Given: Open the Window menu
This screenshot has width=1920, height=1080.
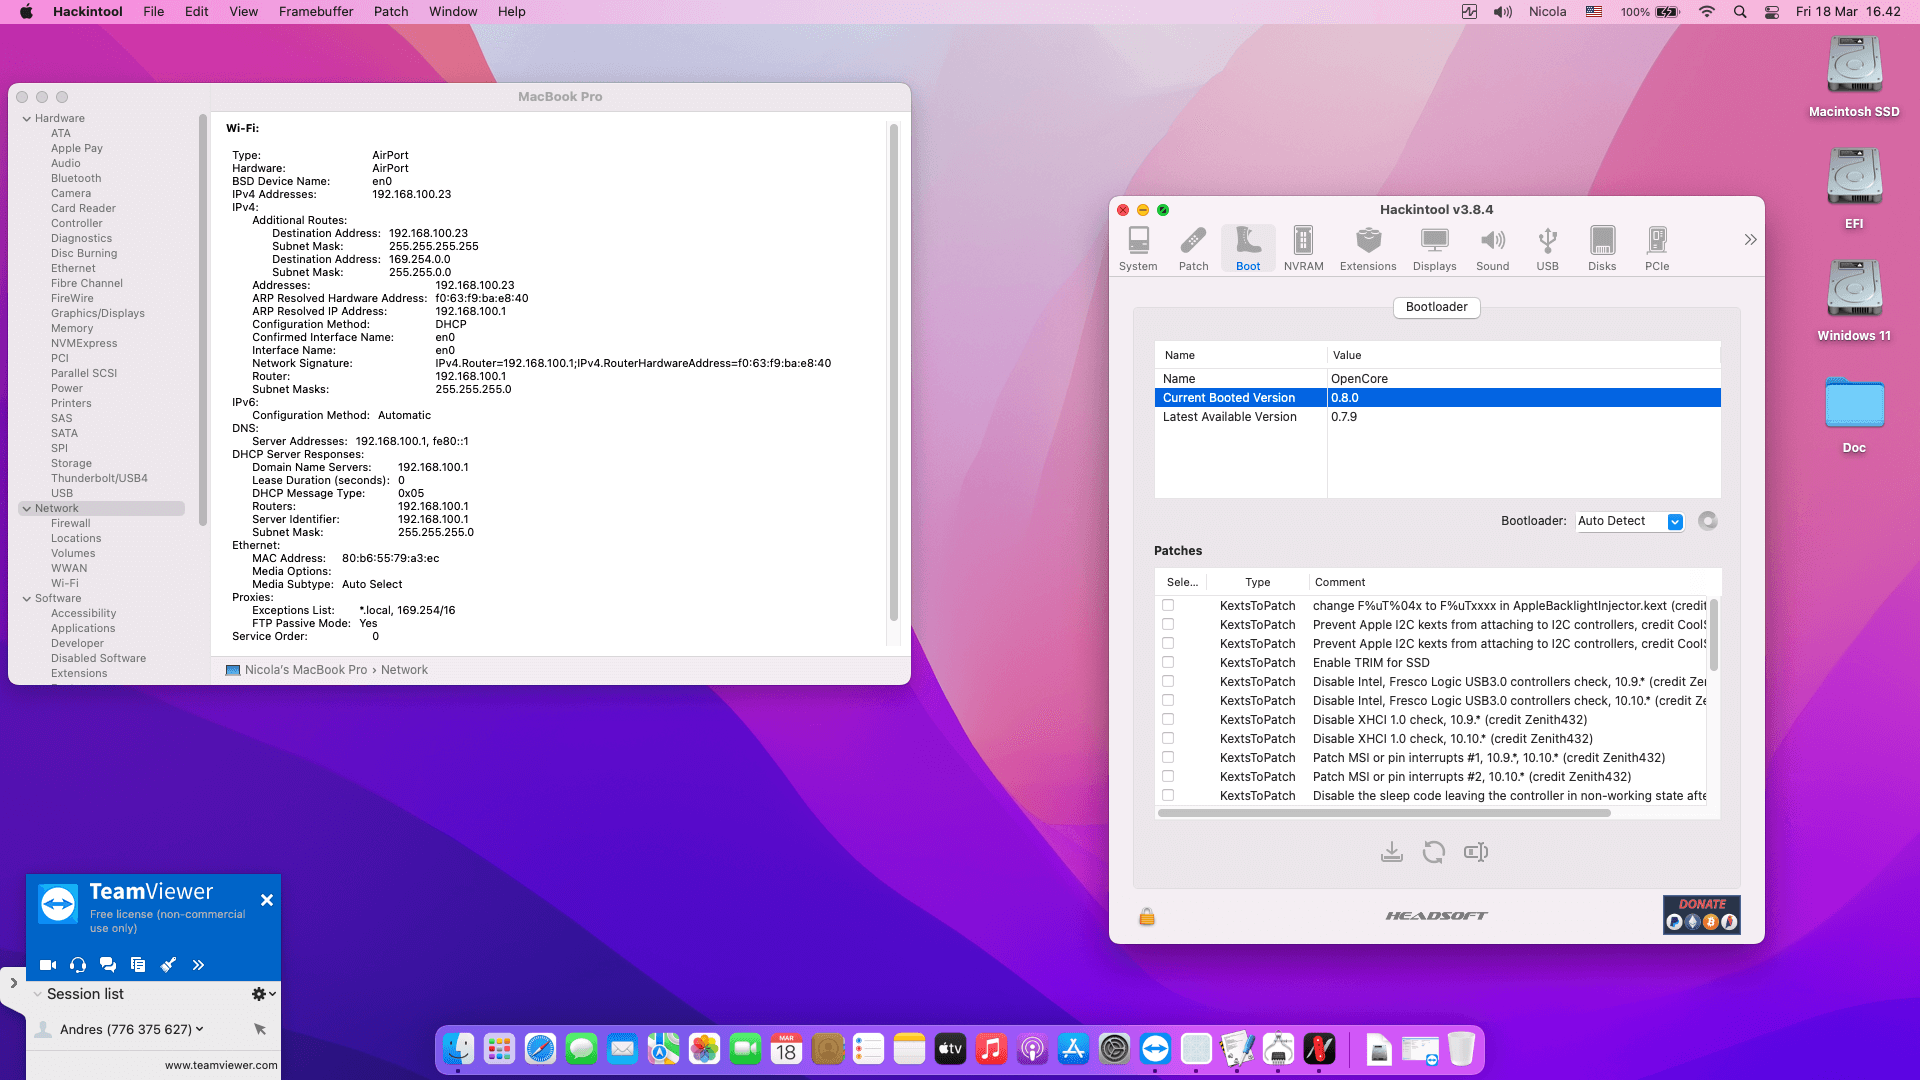Looking at the screenshot, I should tap(453, 12).
